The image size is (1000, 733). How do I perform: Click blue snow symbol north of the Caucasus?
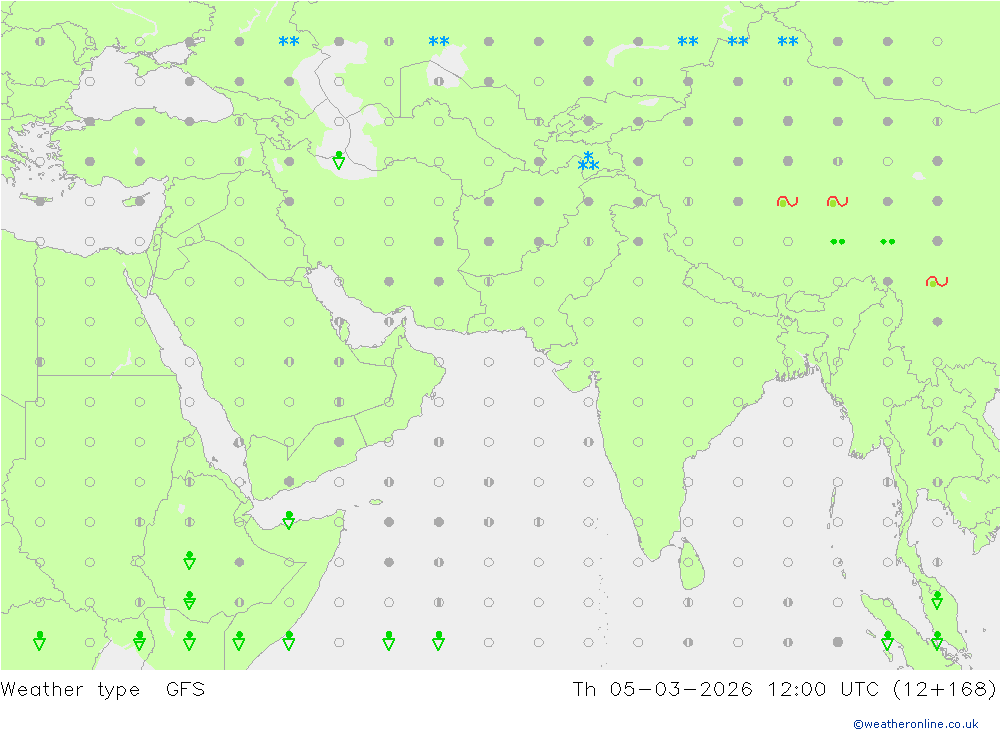pyautogui.click(x=289, y=41)
